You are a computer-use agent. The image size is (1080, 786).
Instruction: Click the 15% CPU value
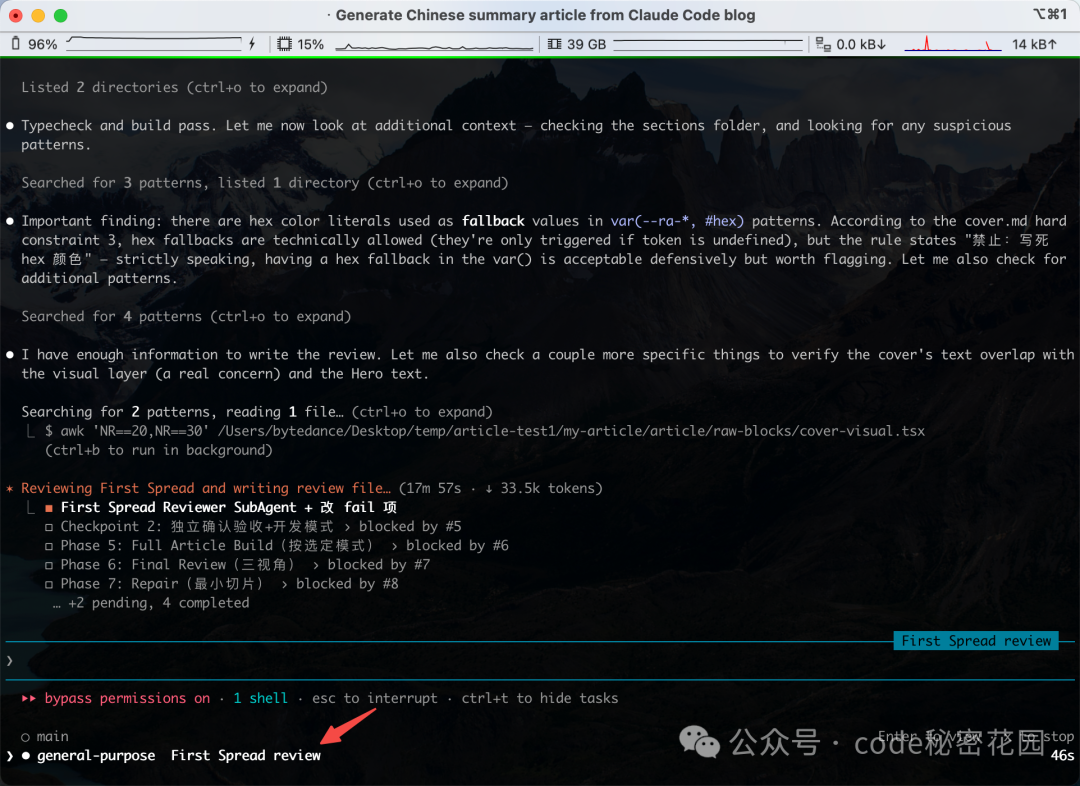pyautogui.click(x=311, y=44)
